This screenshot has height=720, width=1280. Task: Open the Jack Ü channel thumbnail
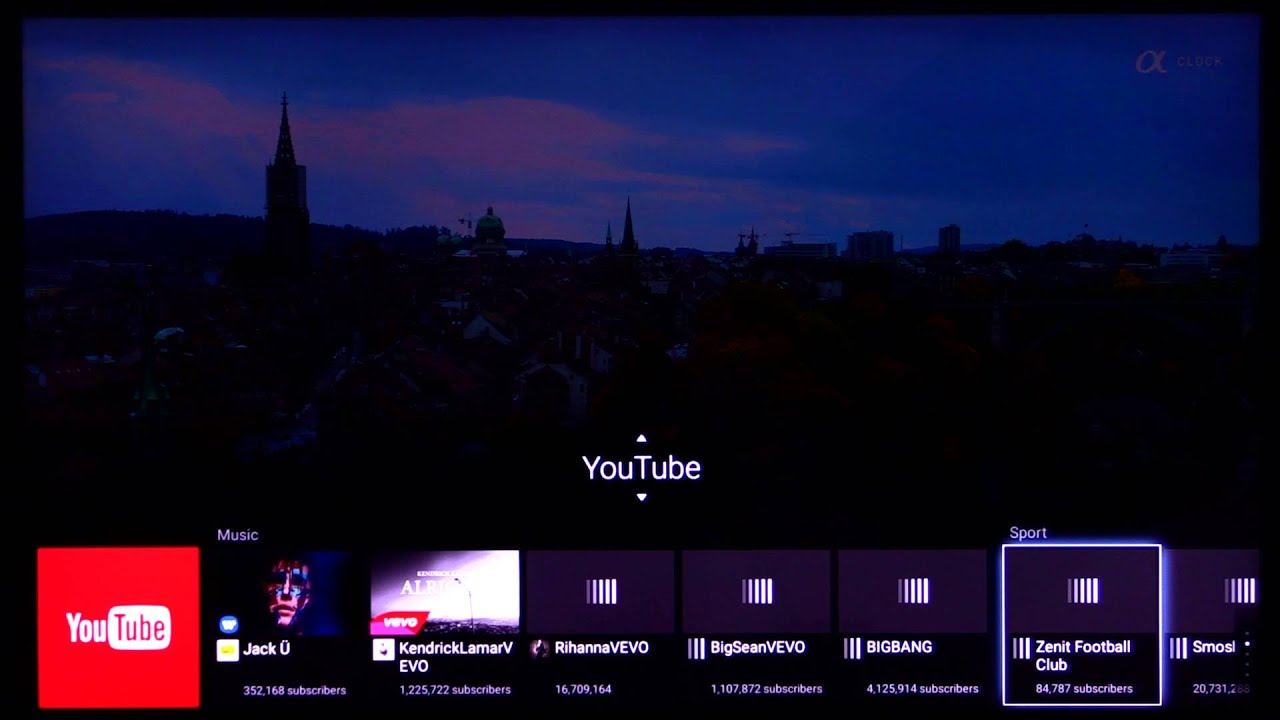[289, 592]
